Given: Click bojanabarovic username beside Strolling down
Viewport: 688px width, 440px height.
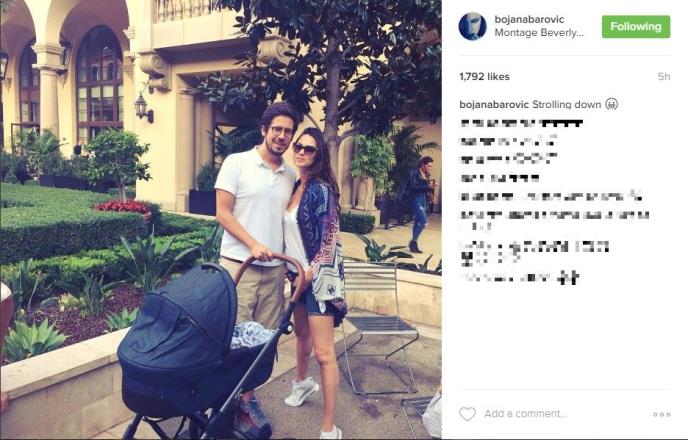Looking at the screenshot, I should [x=494, y=105].
